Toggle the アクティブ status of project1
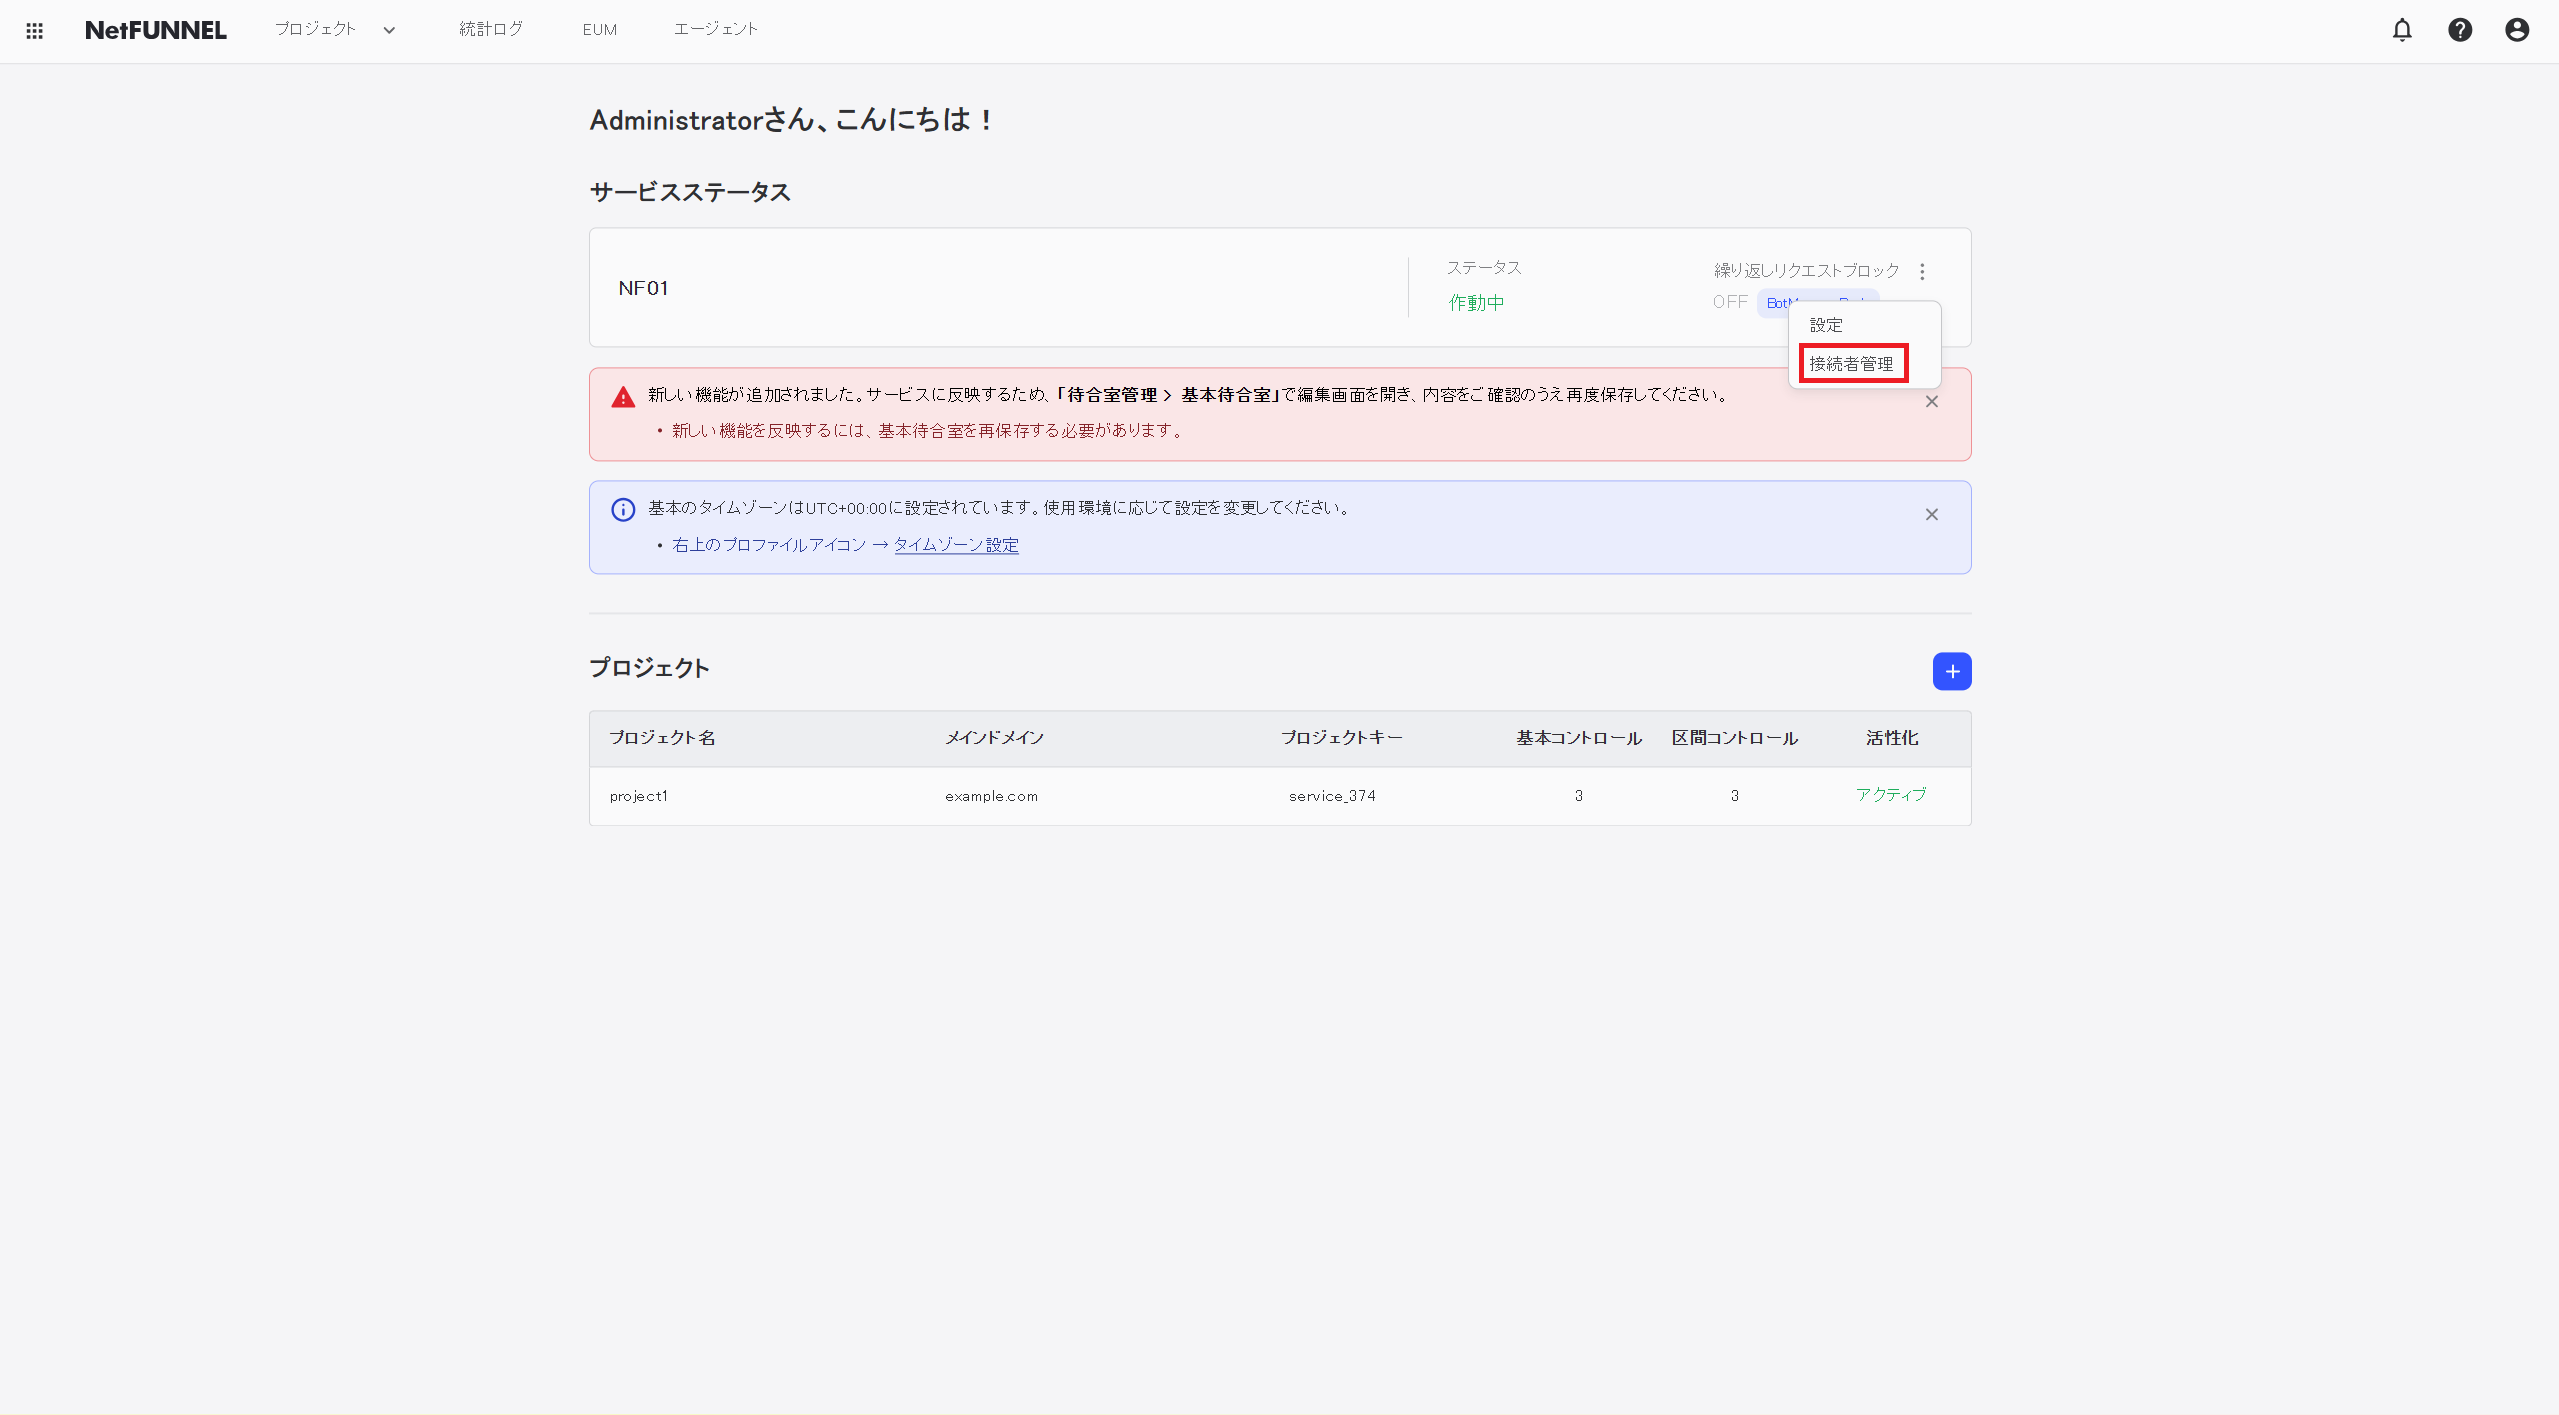 (1889, 795)
